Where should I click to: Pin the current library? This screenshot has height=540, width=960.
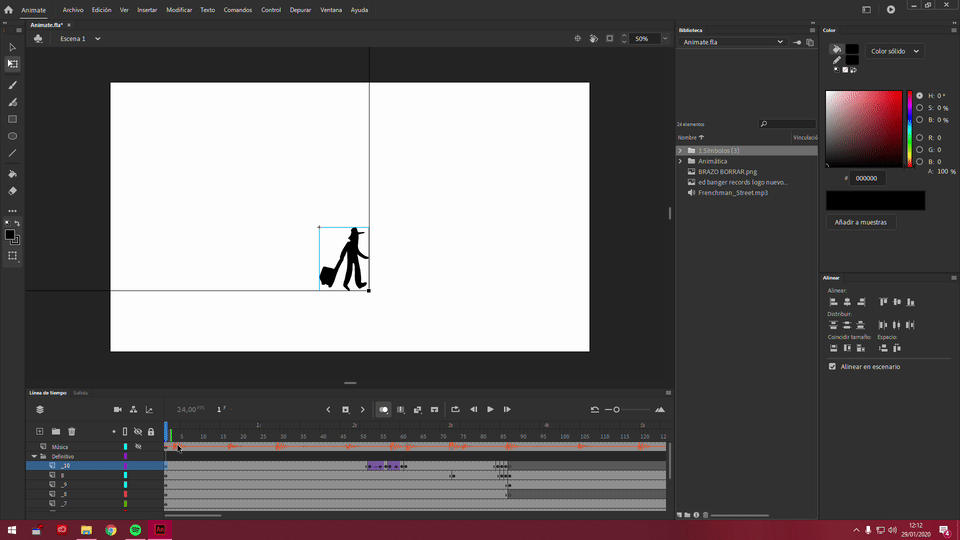tap(797, 42)
